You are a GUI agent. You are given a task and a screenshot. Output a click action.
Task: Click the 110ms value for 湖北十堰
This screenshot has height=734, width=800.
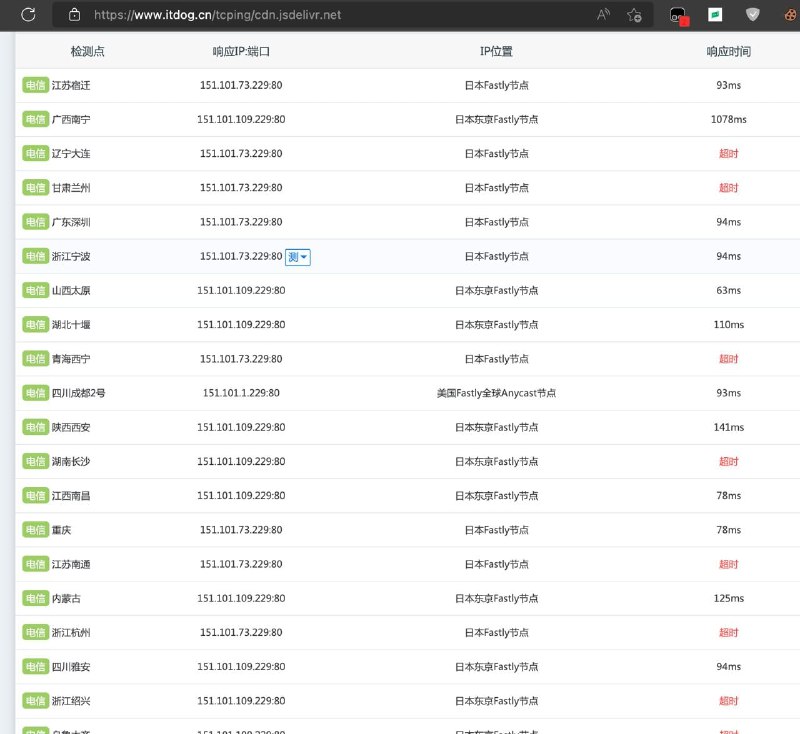[x=728, y=324]
